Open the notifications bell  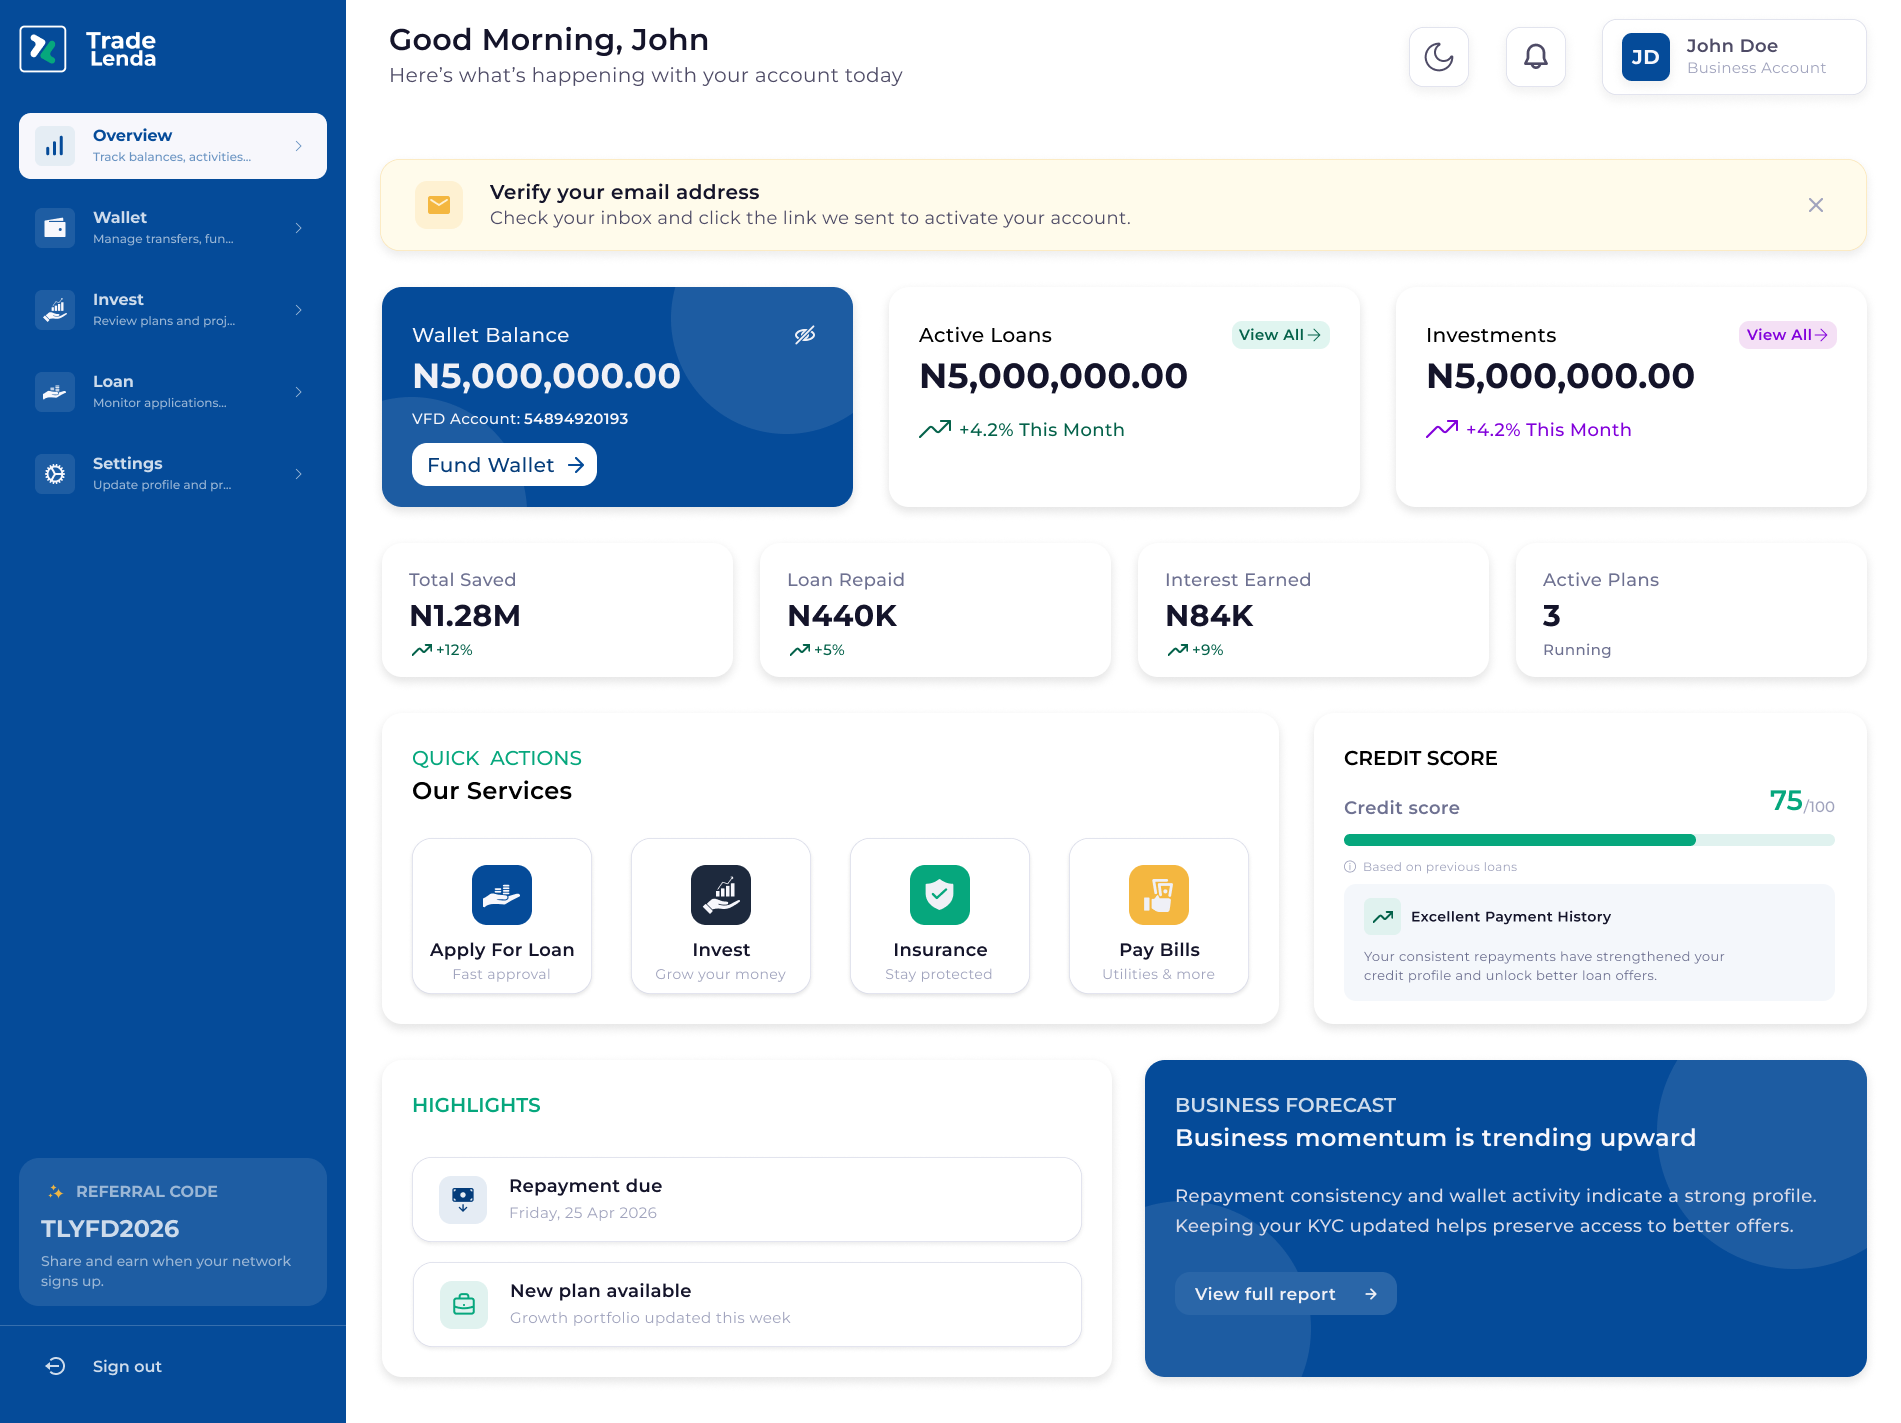click(x=1536, y=57)
